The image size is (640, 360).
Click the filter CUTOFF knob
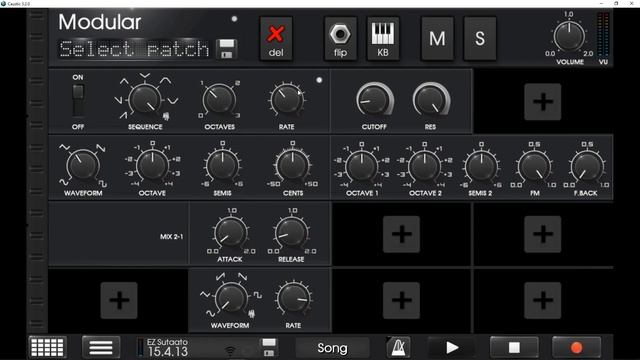click(x=374, y=100)
